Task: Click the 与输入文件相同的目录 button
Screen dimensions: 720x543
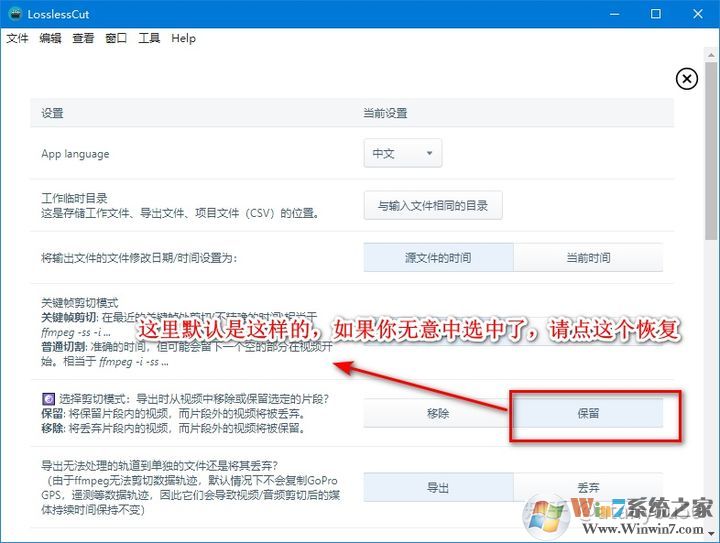Action: (433, 206)
